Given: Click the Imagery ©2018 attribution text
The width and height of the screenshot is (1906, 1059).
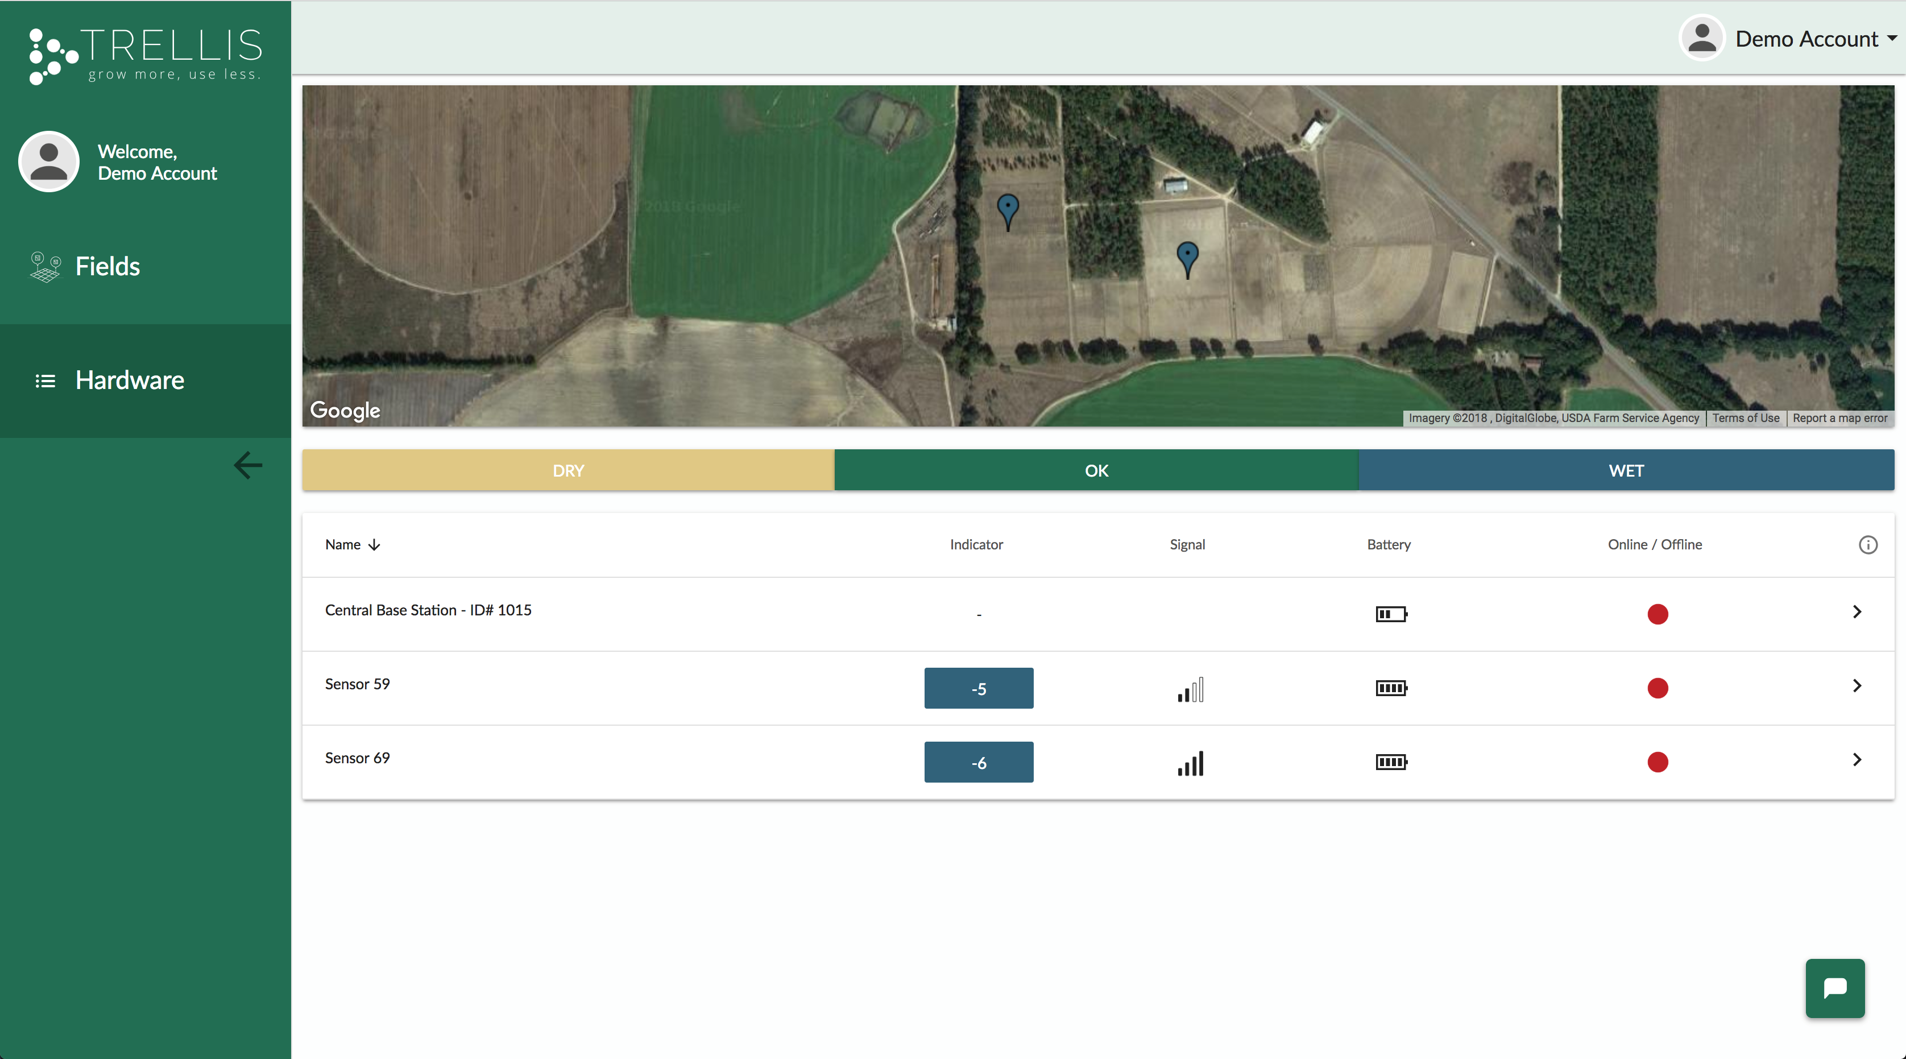Looking at the screenshot, I should tap(1553, 418).
